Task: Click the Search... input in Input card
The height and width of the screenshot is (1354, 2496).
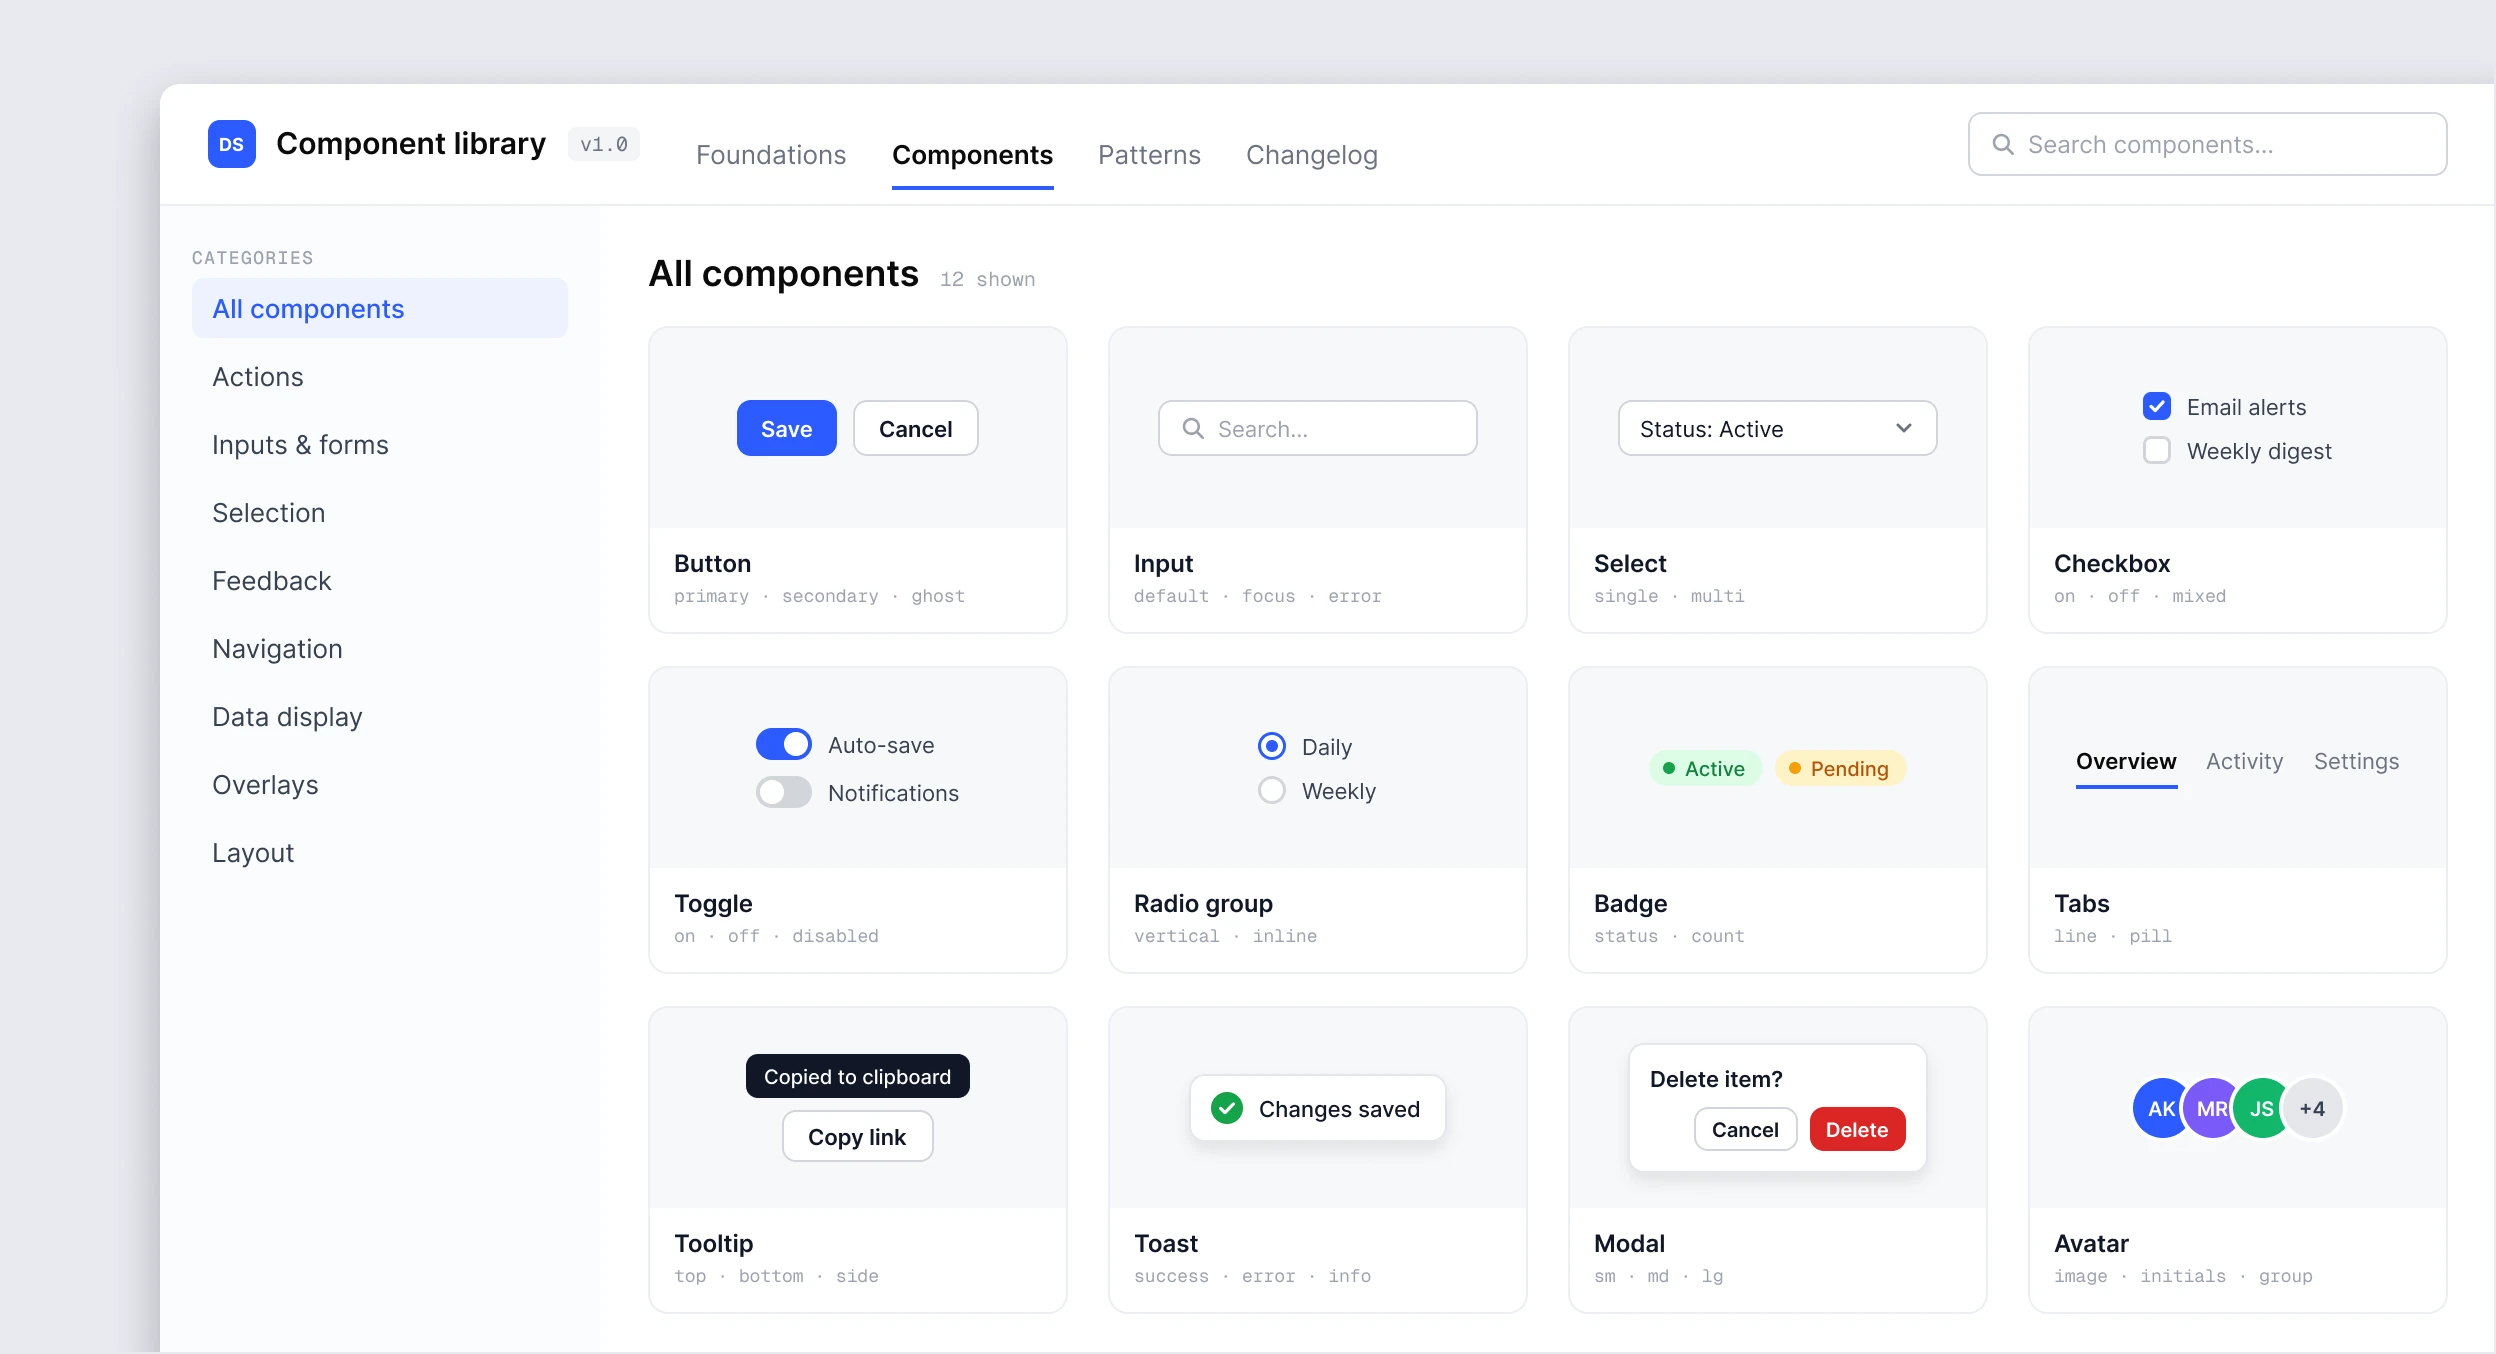Action: [x=1317, y=428]
